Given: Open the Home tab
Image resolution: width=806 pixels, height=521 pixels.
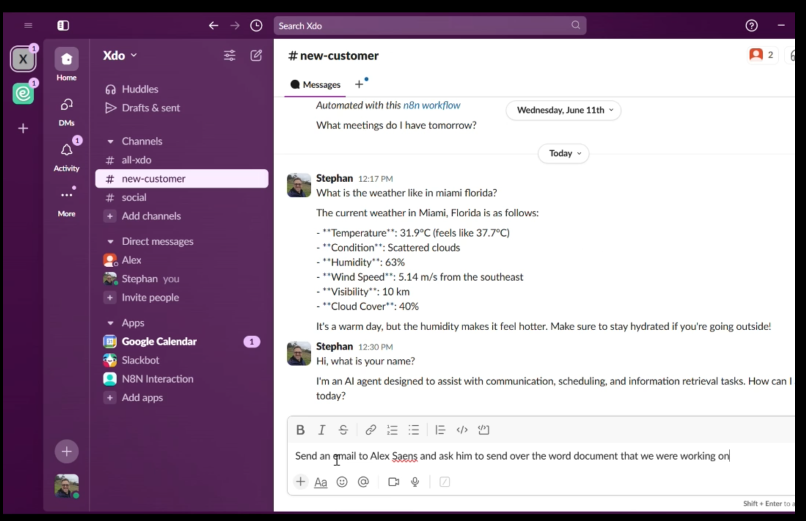Looking at the screenshot, I should click(66, 64).
